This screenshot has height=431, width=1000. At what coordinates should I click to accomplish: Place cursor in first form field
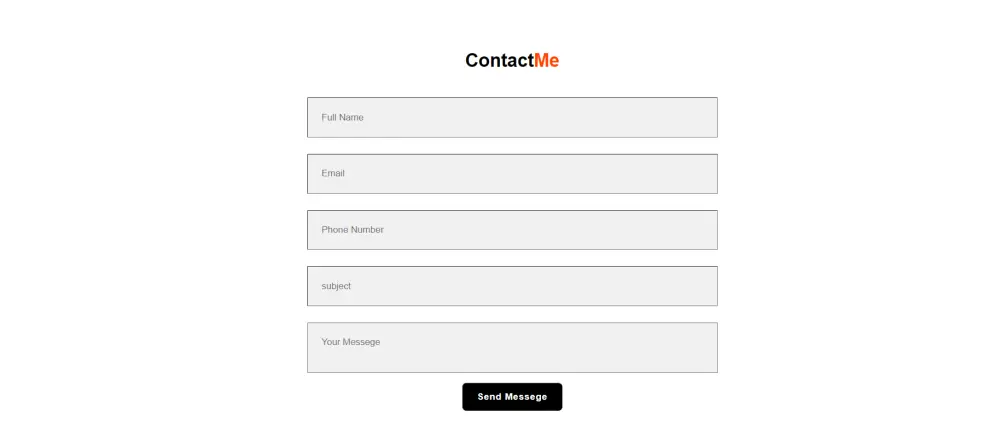(512, 117)
